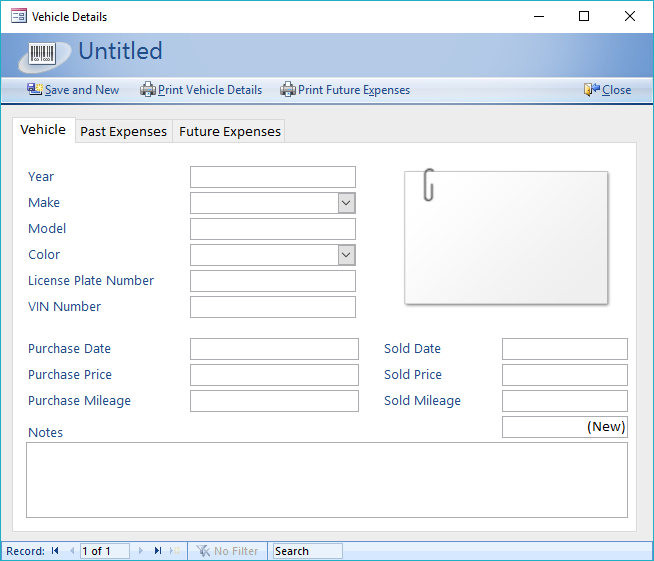Click the Save and New button
654x561 pixels.
pyautogui.click(x=73, y=90)
